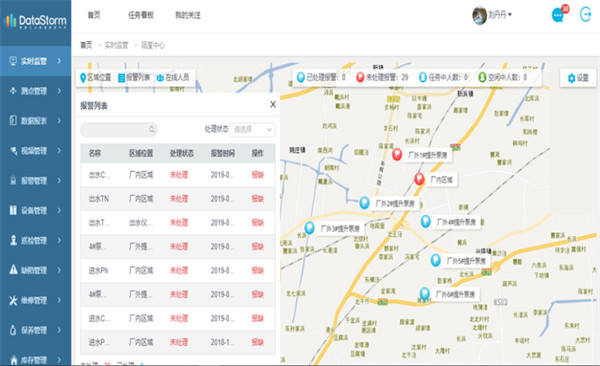Select red marker 厂外1#提升泵房 on map
This screenshot has width=600, height=366.
pyautogui.click(x=397, y=154)
